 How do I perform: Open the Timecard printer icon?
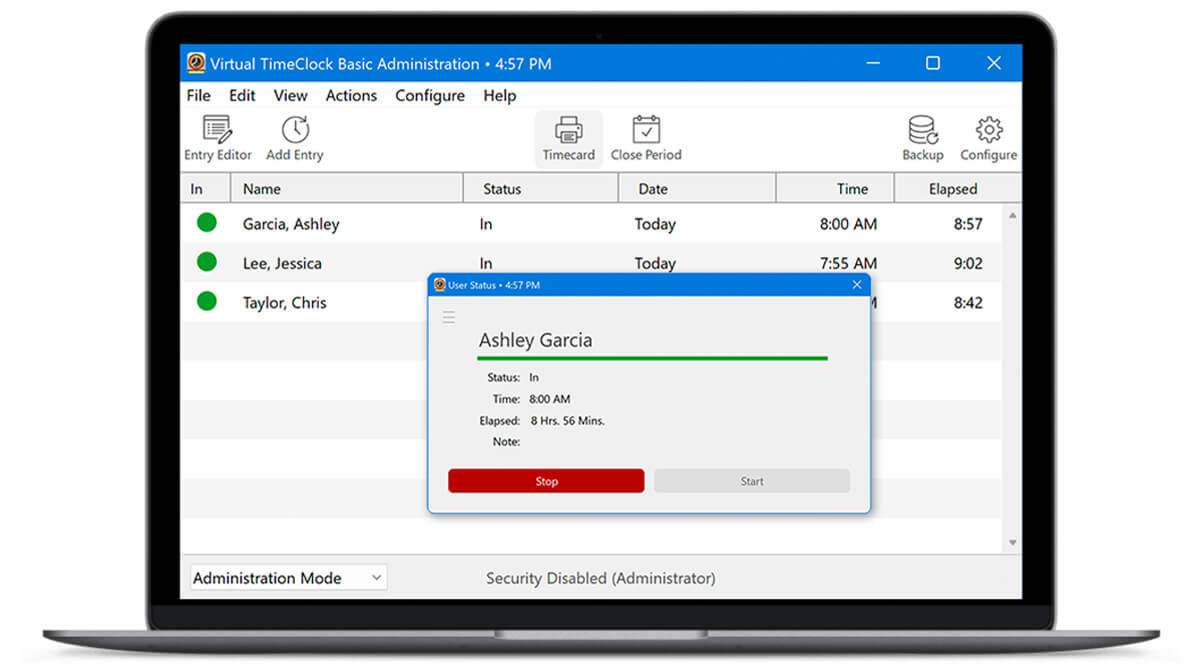click(568, 137)
